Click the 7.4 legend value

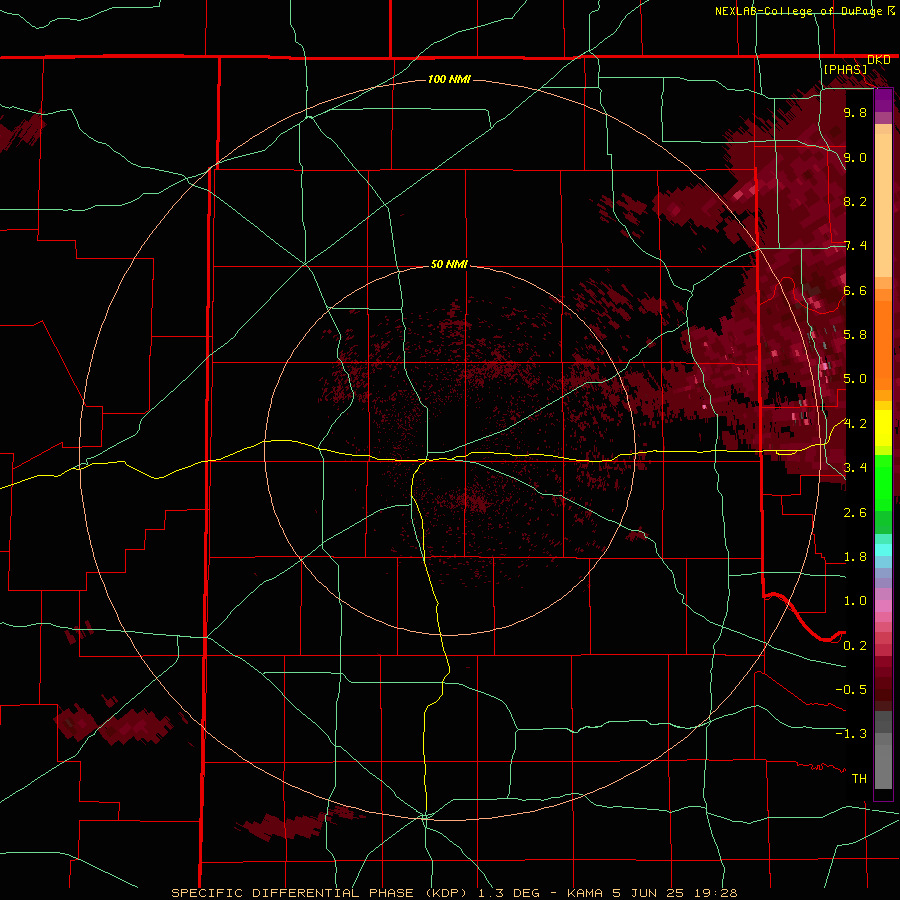tap(855, 246)
